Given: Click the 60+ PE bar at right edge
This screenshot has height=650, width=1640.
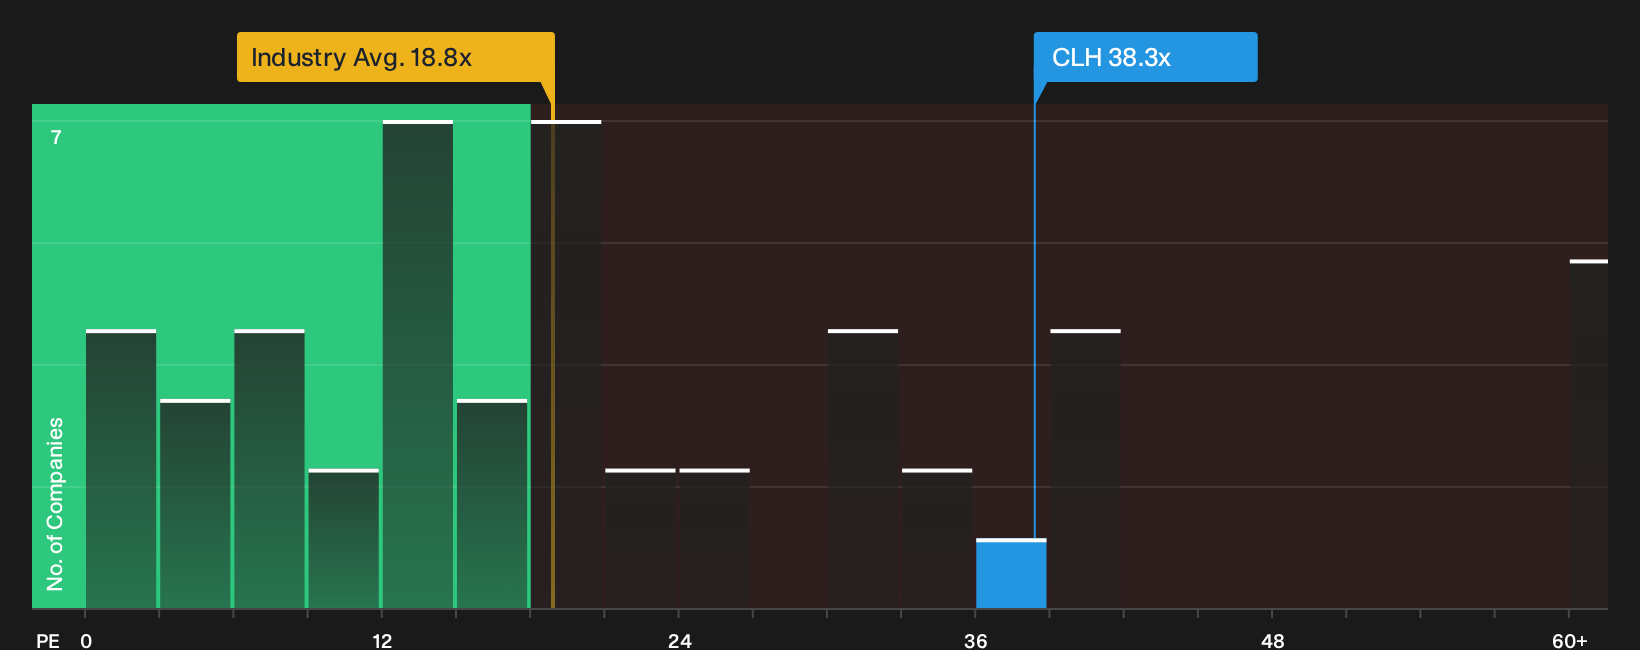Looking at the screenshot, I should pos(1589,434).
